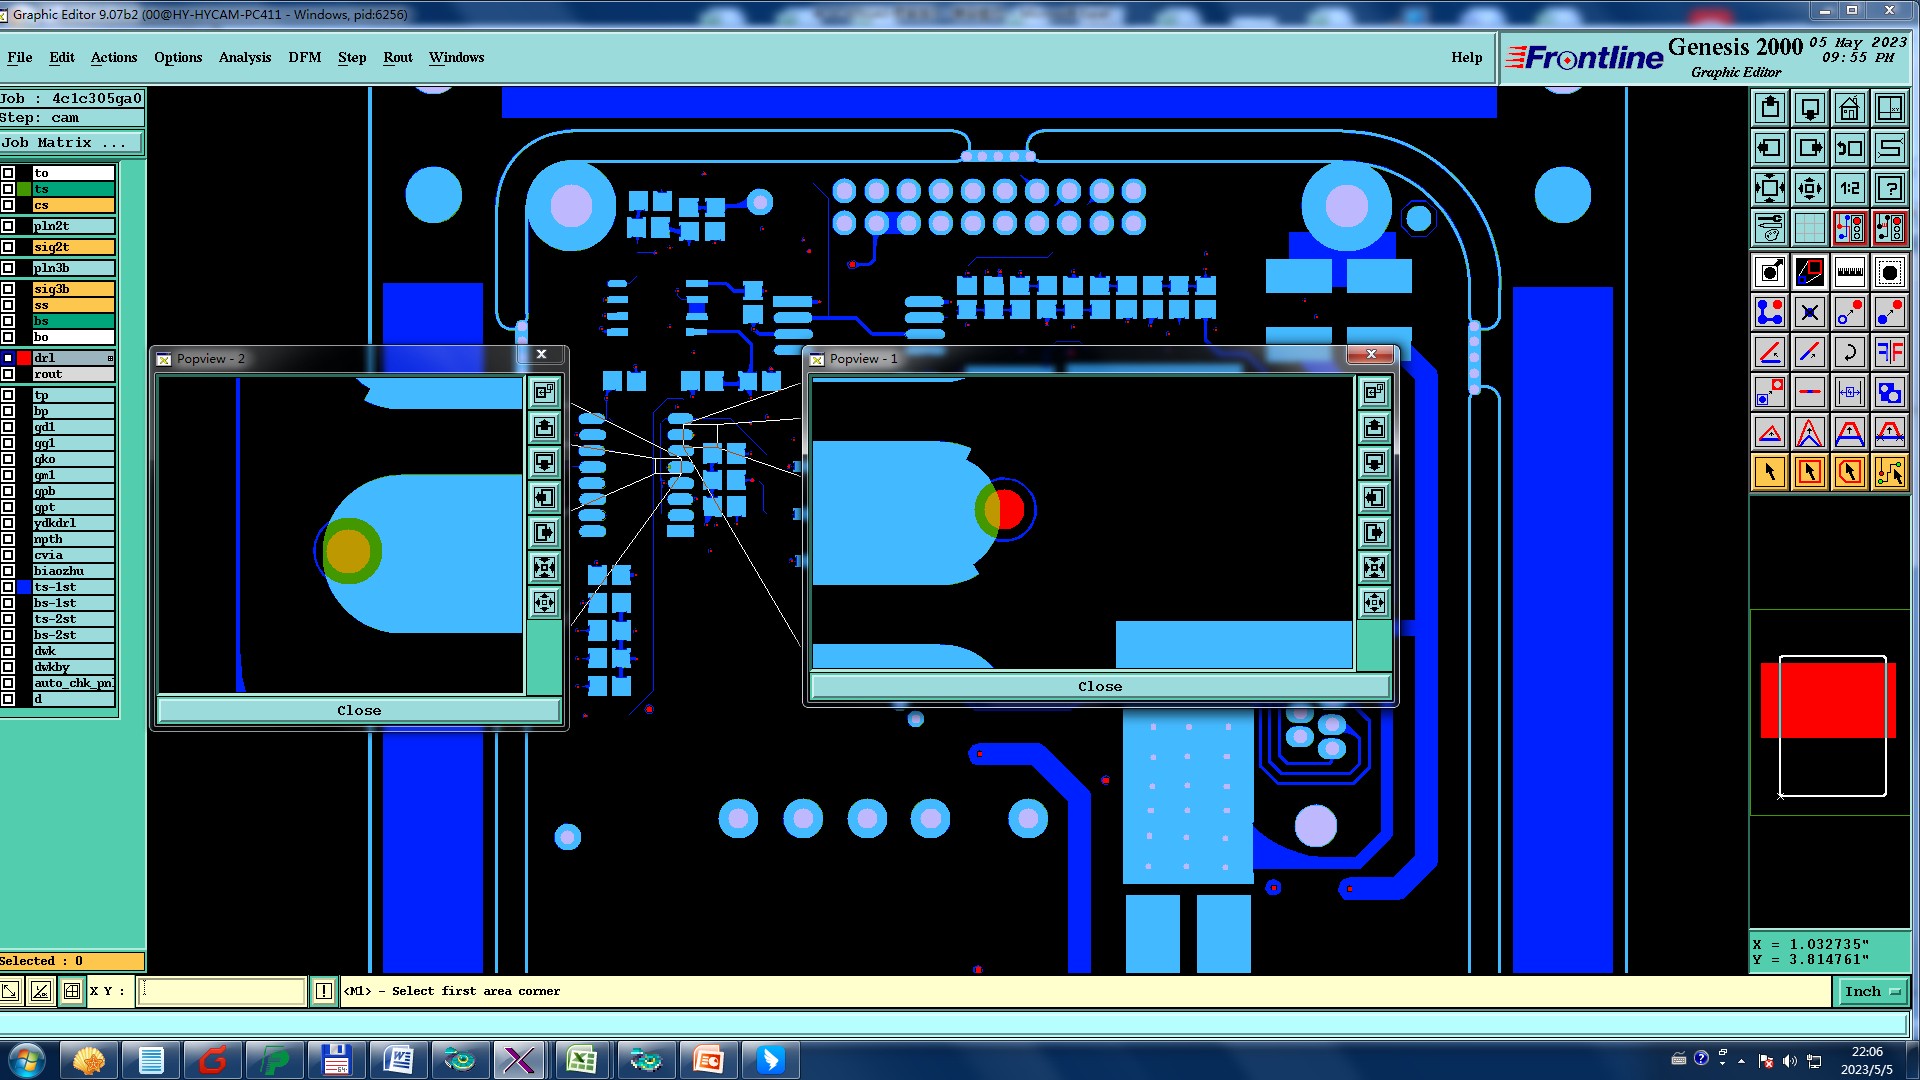Click the red drl layer color swatch

click(x=24, y=358)
